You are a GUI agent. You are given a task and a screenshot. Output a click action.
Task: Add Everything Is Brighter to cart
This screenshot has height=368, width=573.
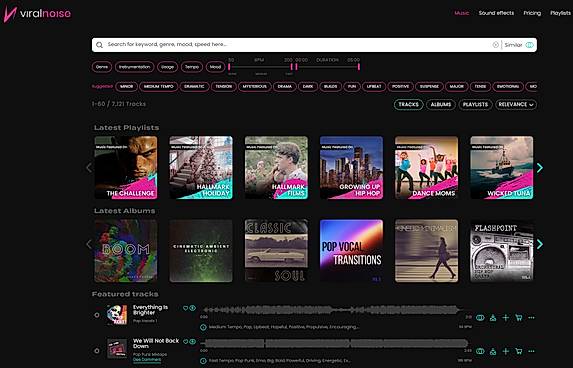519,318
